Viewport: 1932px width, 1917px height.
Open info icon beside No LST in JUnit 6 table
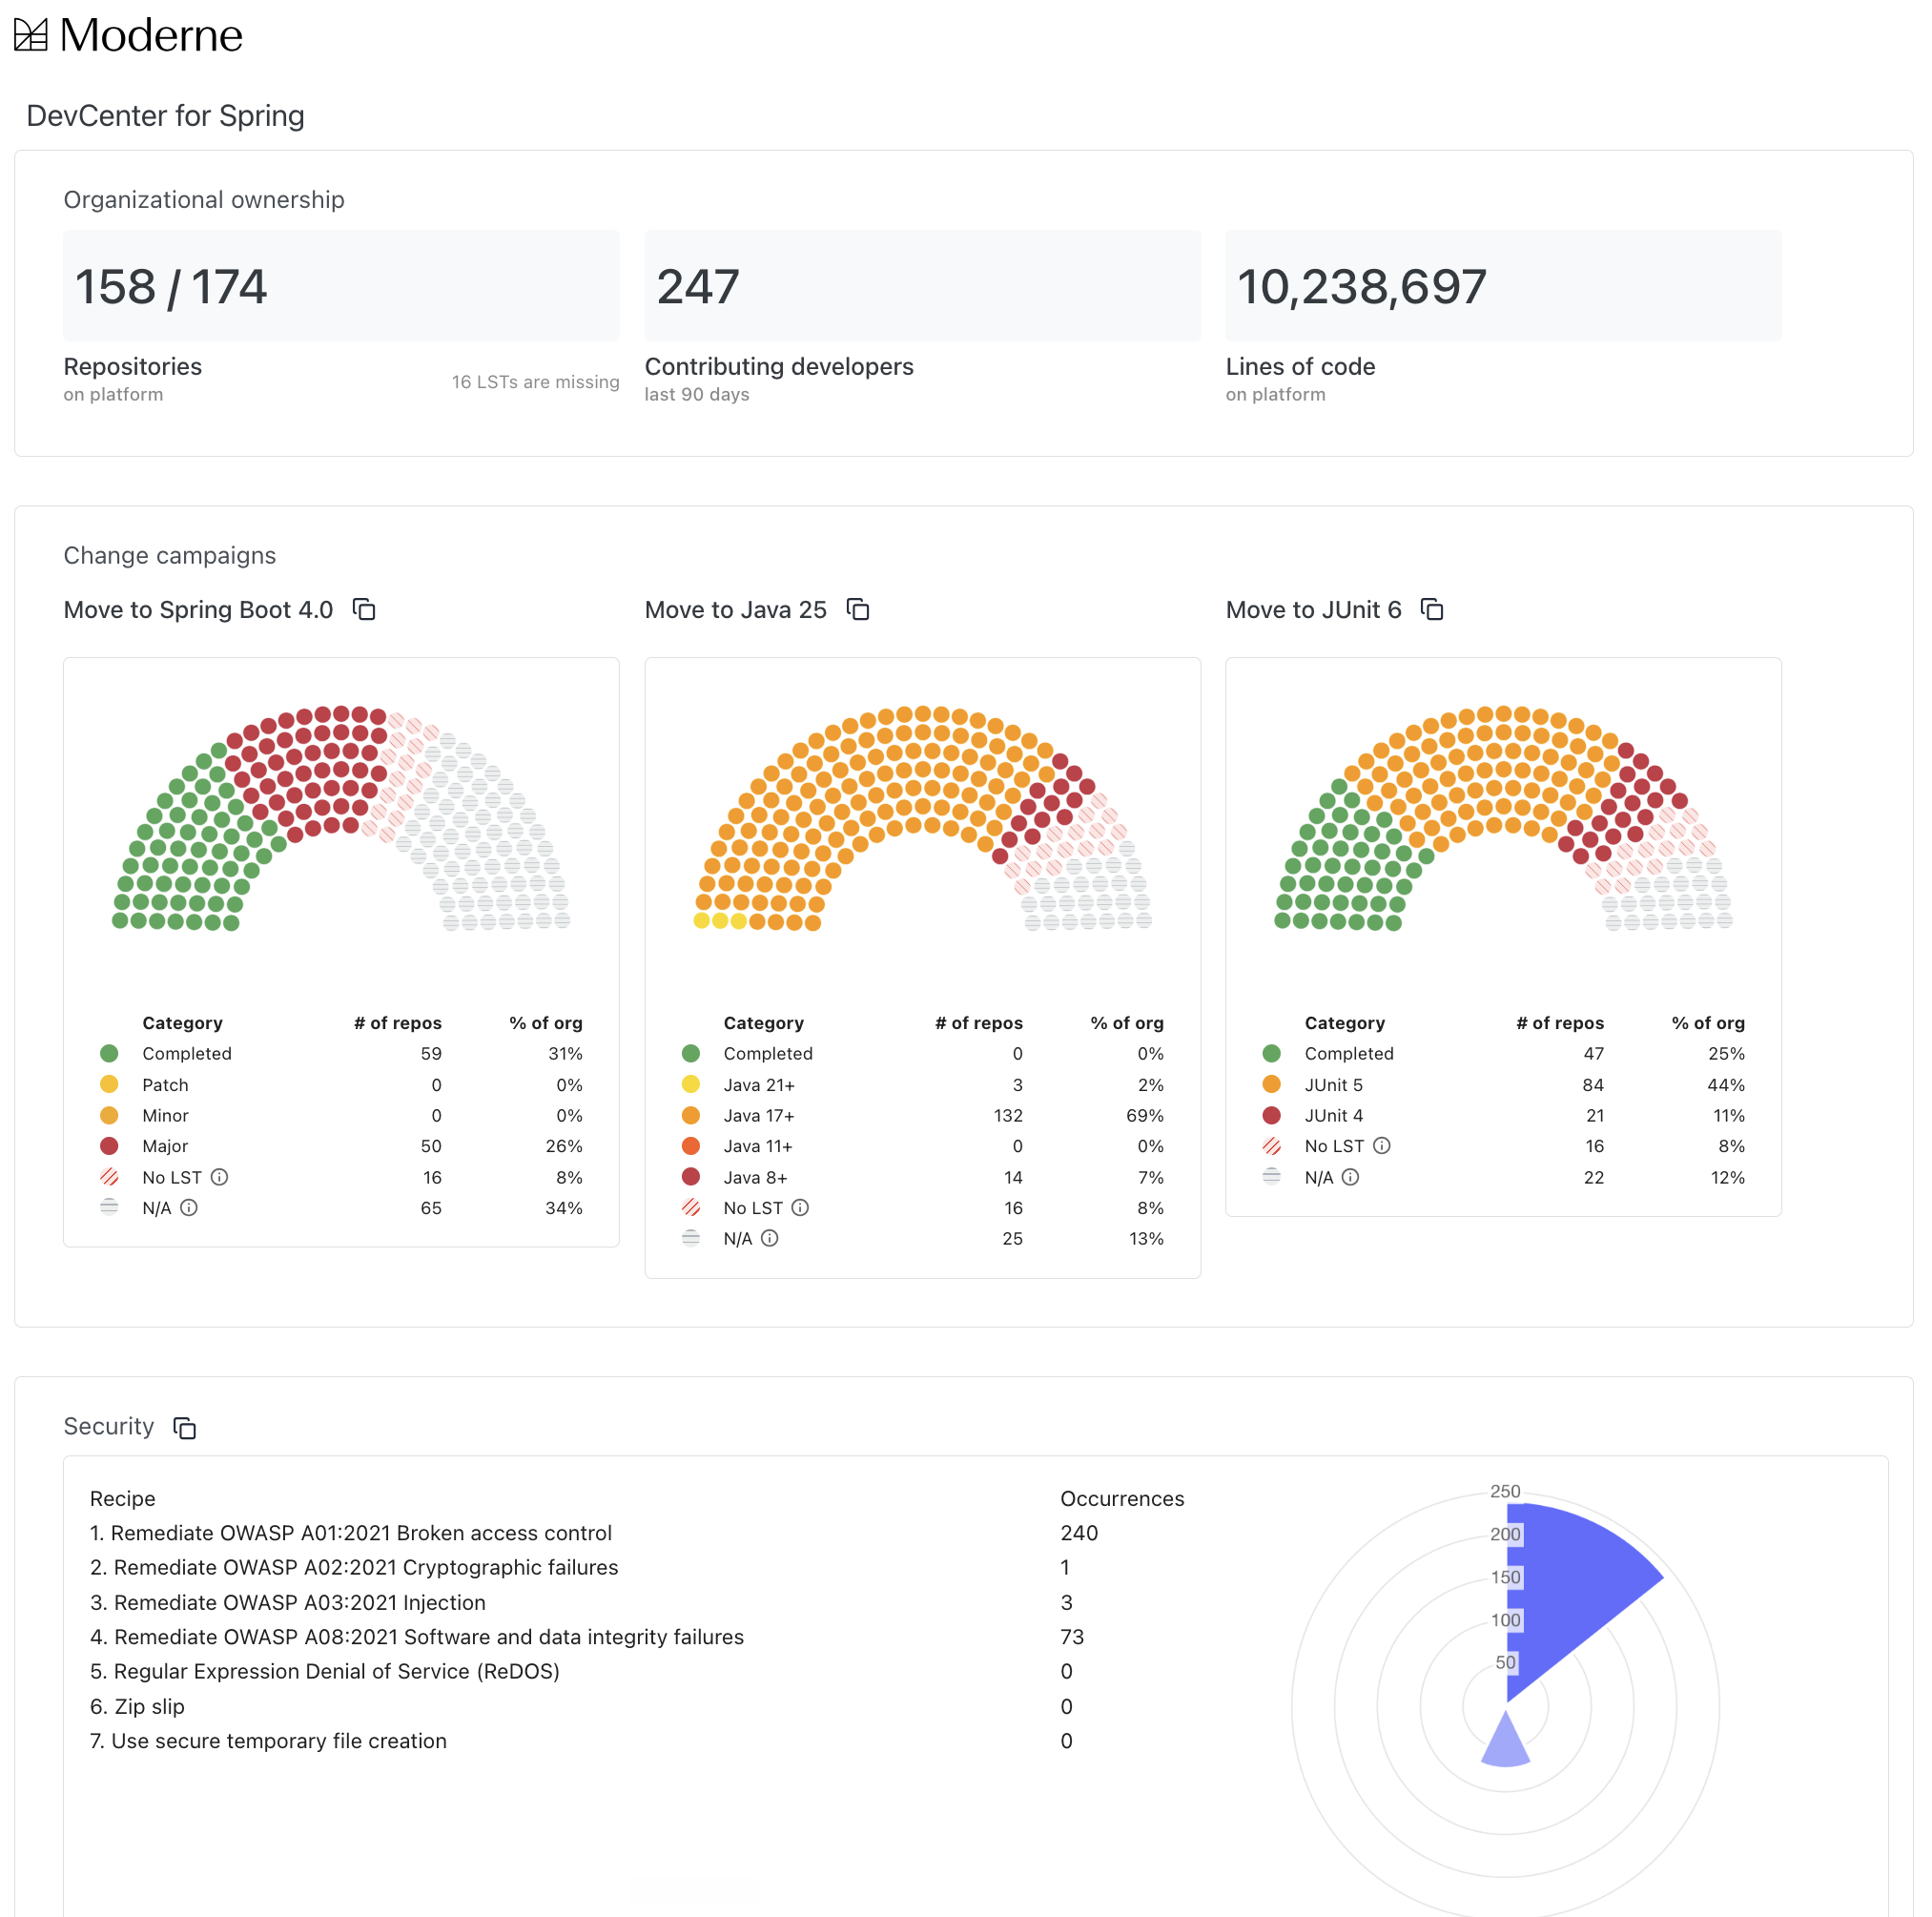(x=1381, y=1146)
